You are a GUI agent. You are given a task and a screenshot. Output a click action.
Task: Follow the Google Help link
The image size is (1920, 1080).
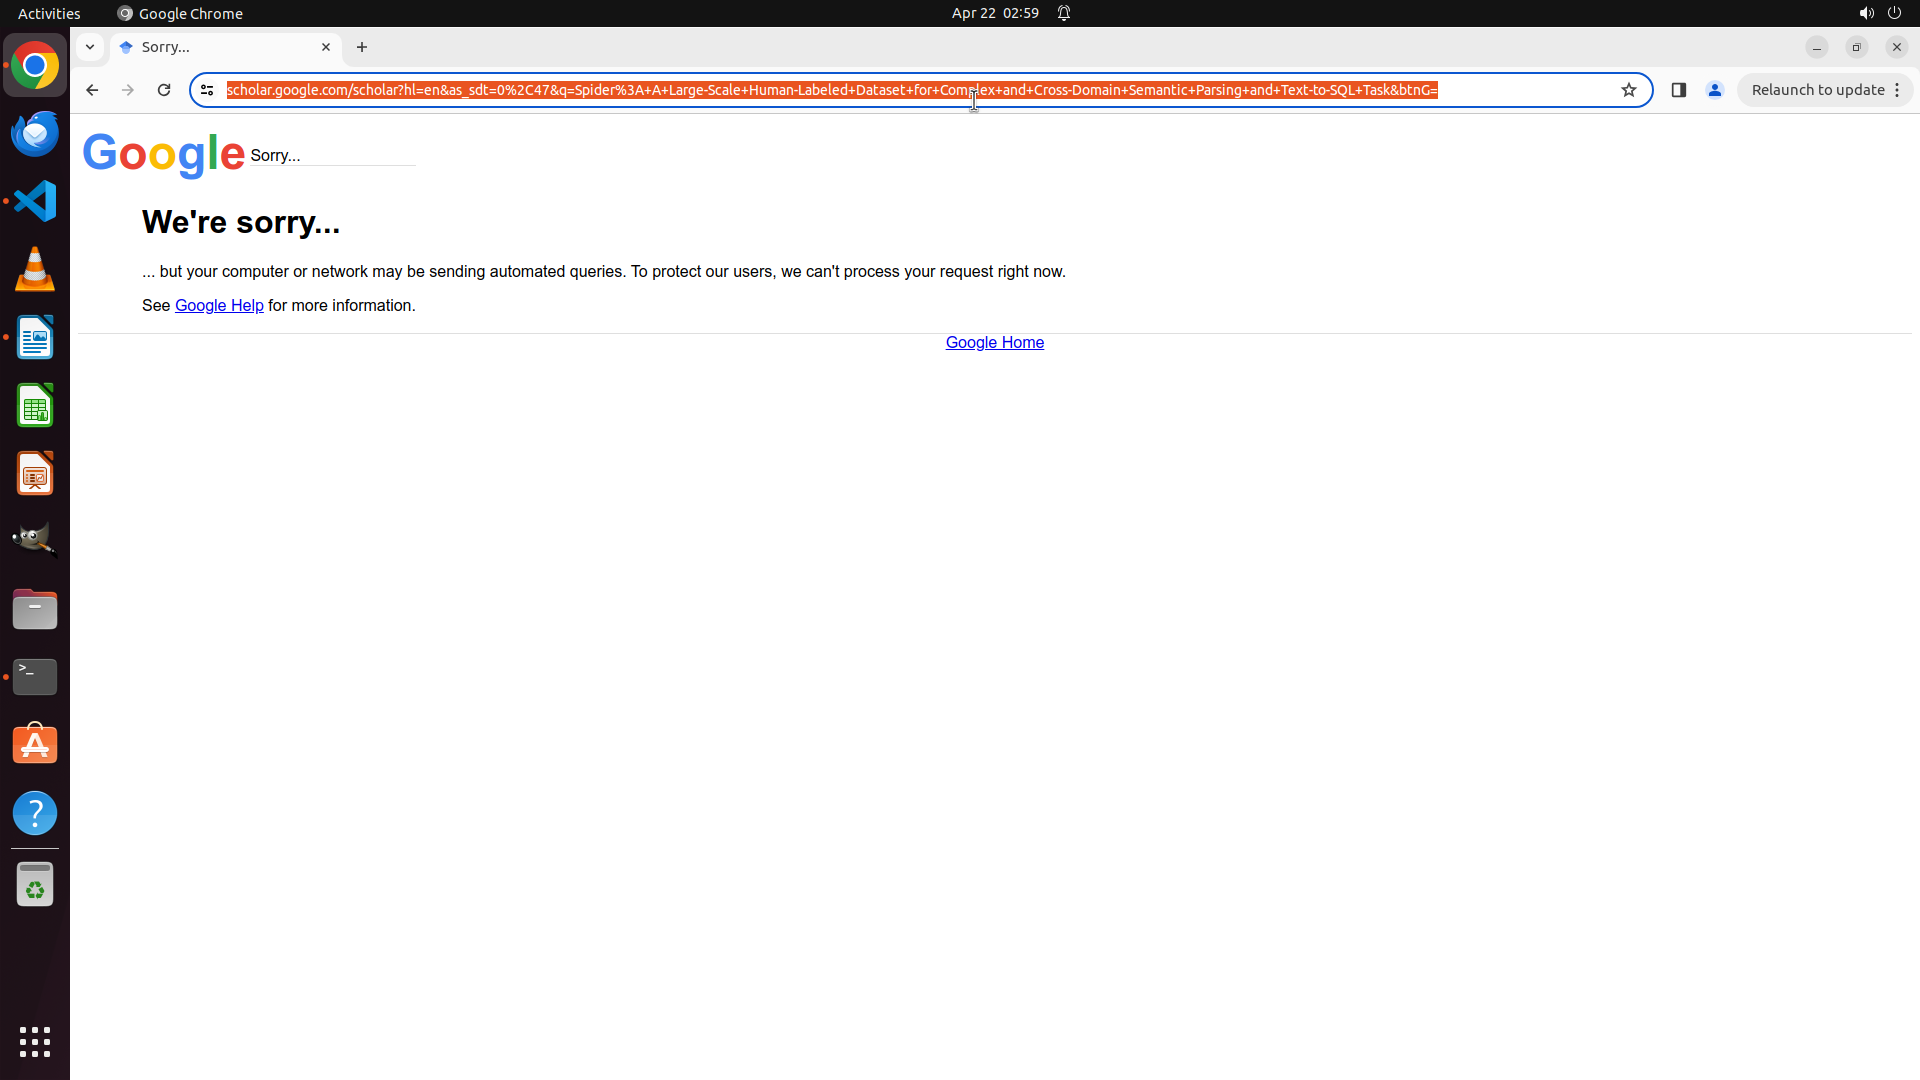(x=219, y=306)
